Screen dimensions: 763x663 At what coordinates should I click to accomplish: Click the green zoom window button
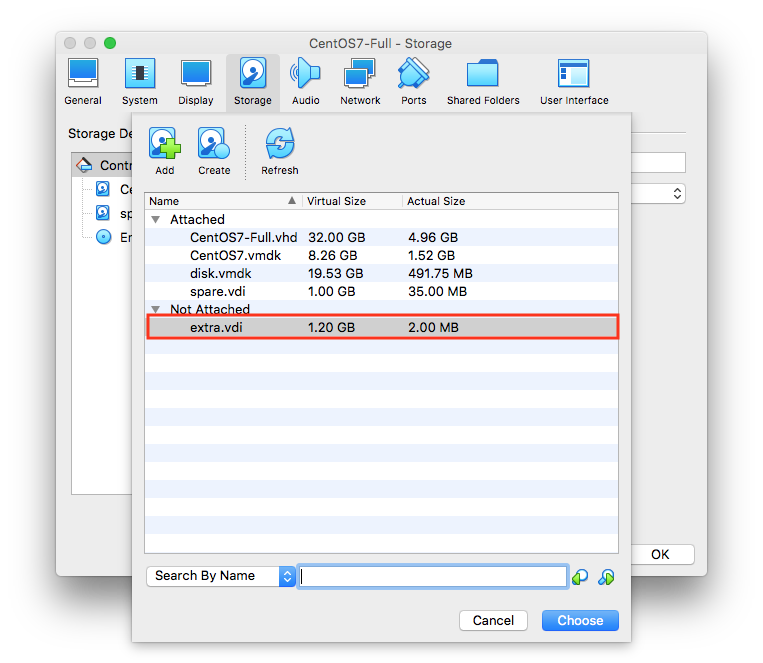[110, 43]
